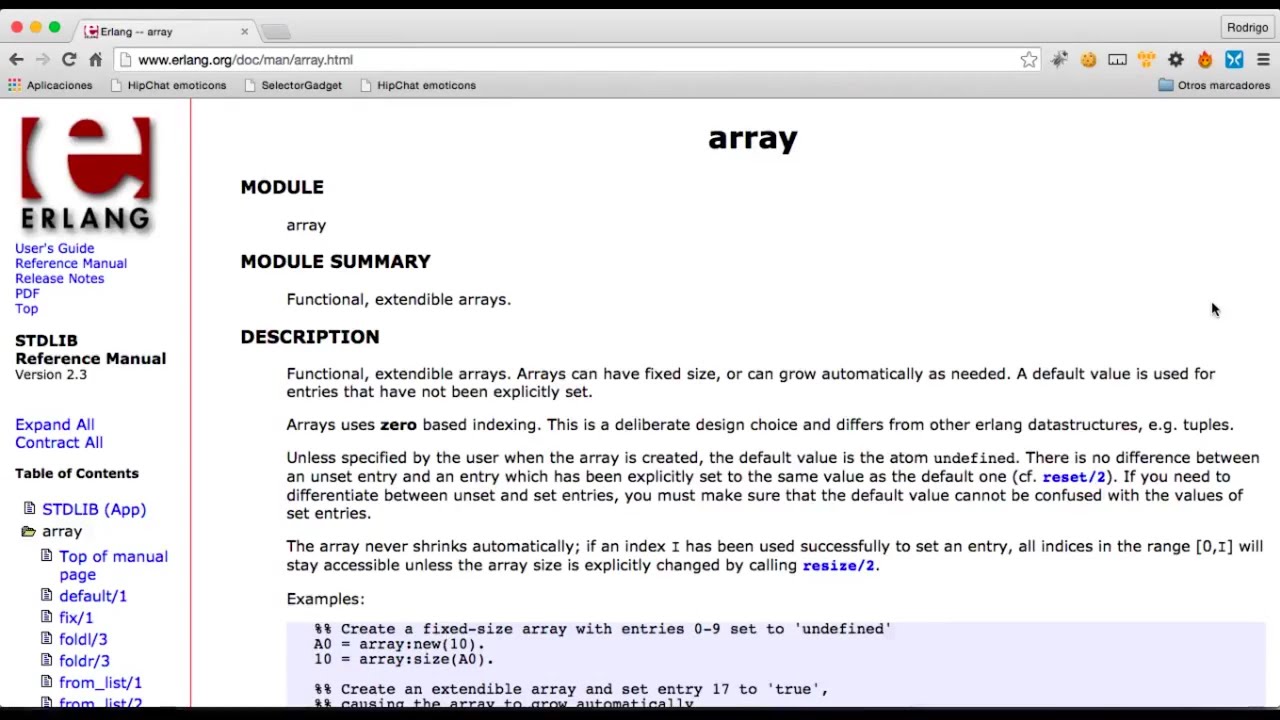This screenshot has height=720, width=1280.
Task: Open the User's Guide link
Action: point(54,248)
